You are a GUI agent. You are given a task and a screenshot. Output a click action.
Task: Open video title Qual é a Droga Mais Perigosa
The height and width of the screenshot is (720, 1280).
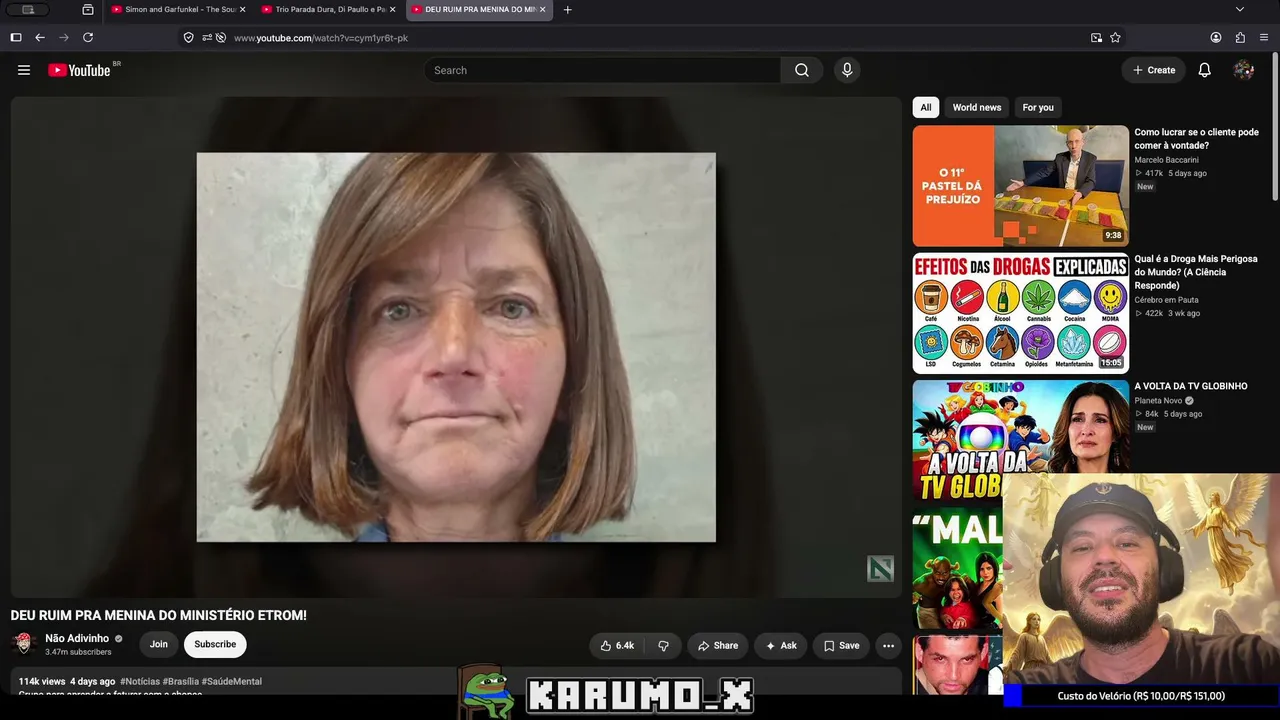coord(1196,272)
